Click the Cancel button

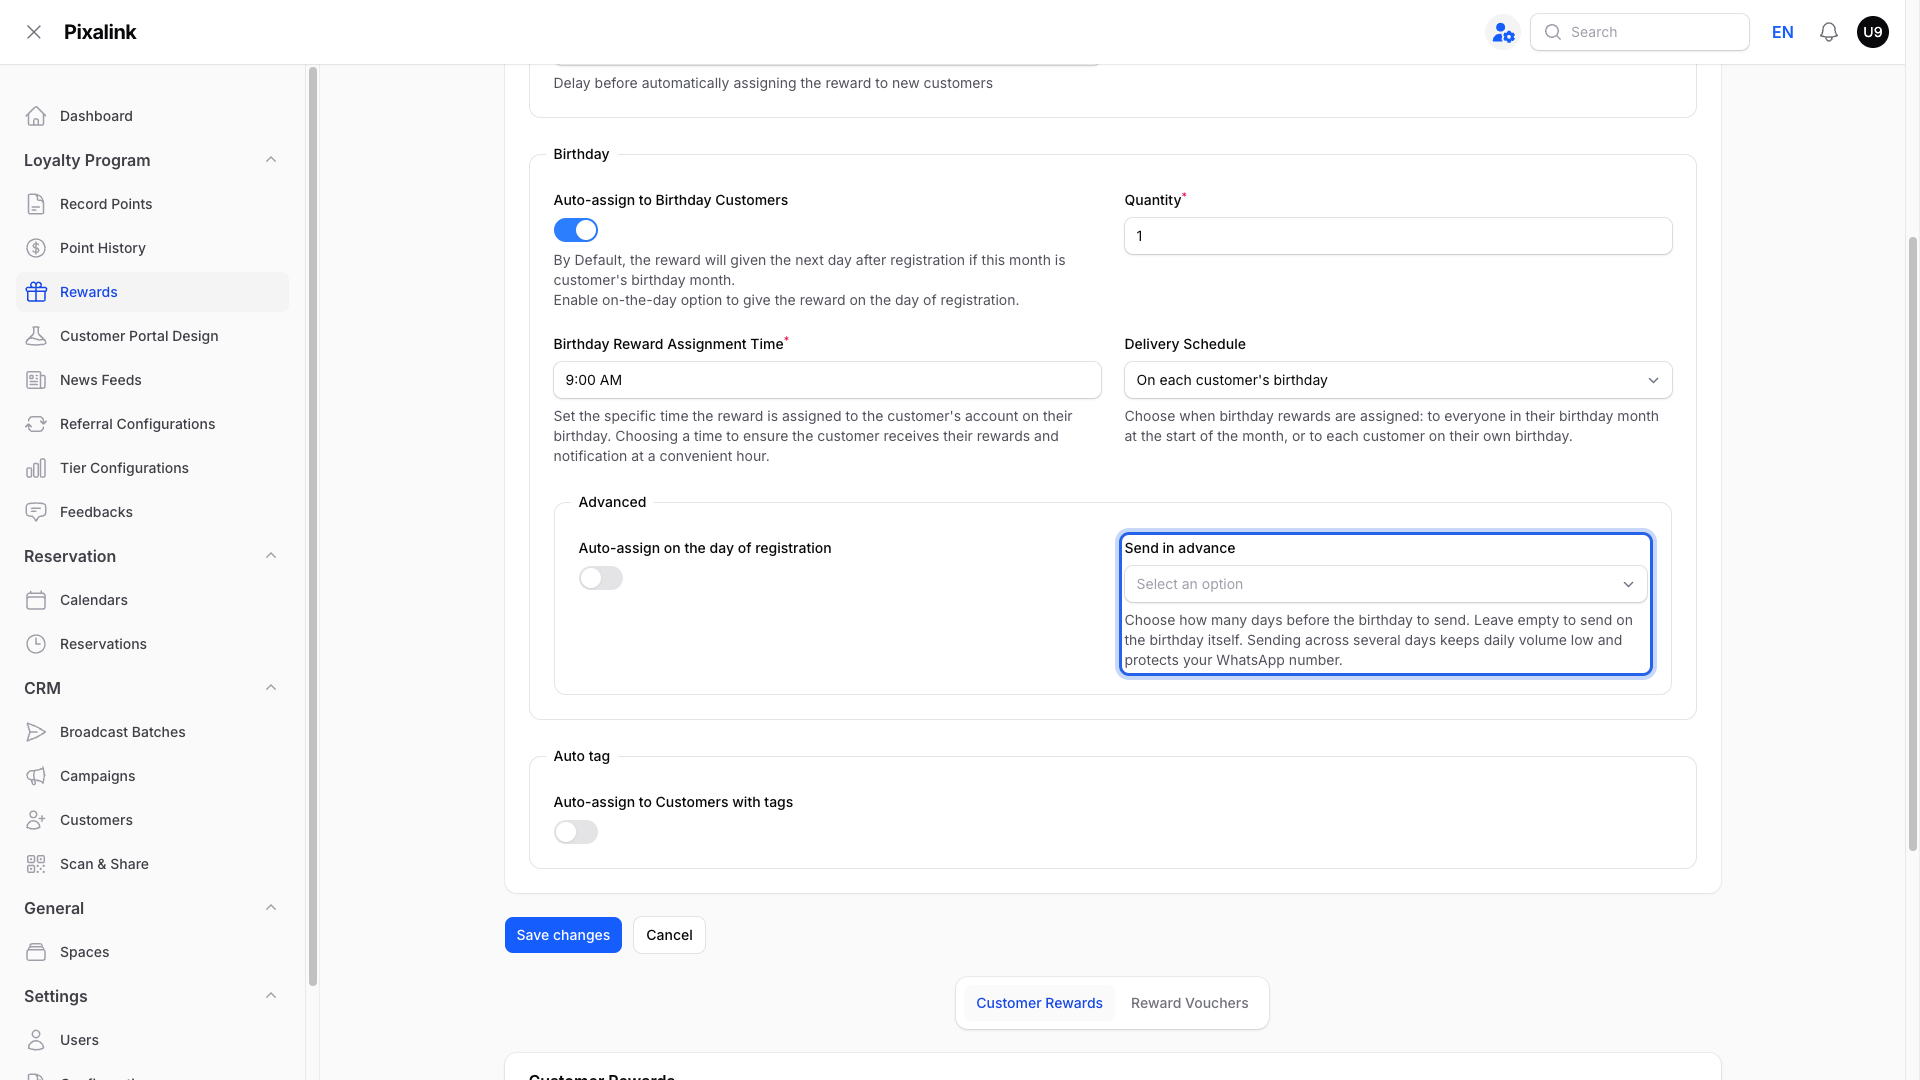pos(669,935)
